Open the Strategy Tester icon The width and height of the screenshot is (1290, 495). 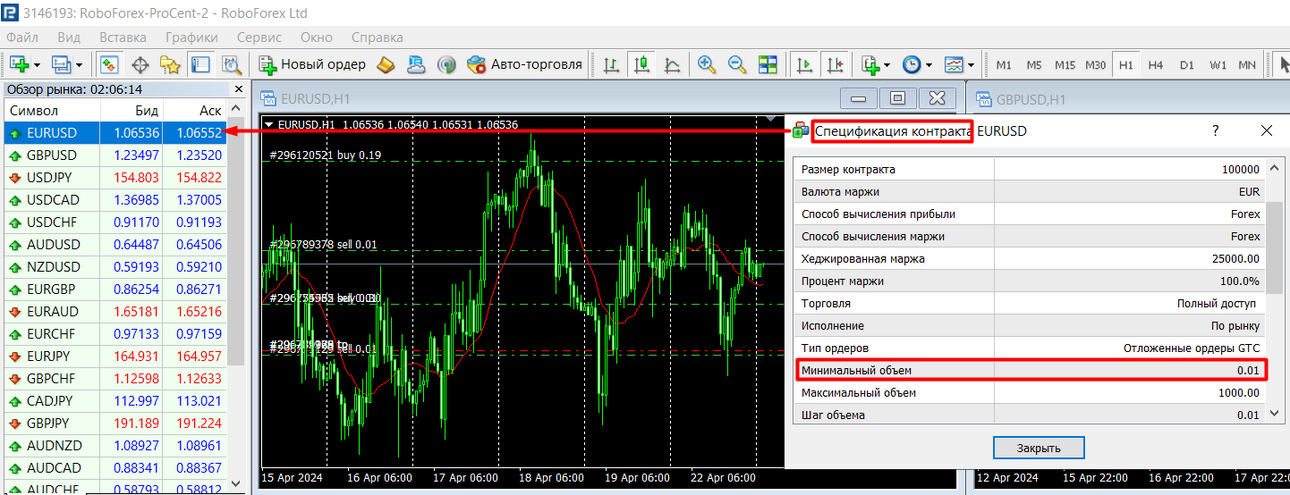point(232,64)
